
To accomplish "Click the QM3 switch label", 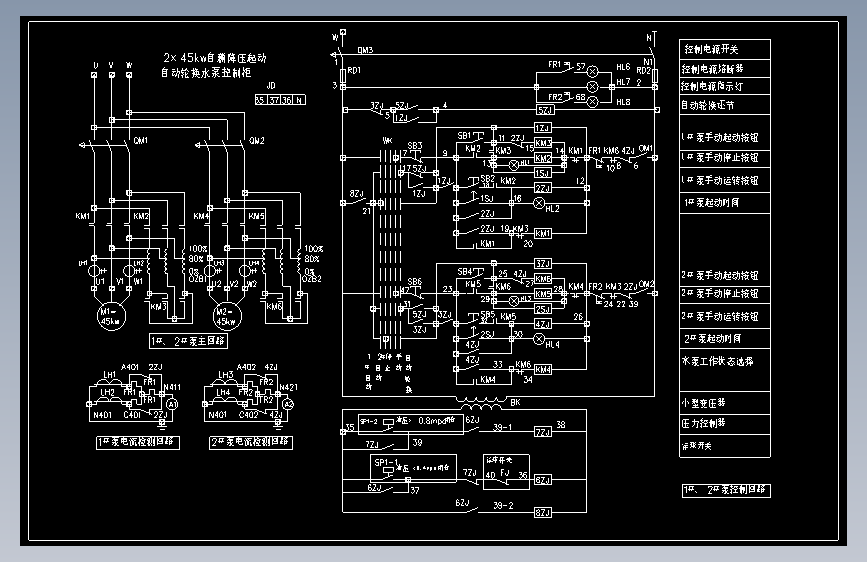I will click(x=365, y=50).
